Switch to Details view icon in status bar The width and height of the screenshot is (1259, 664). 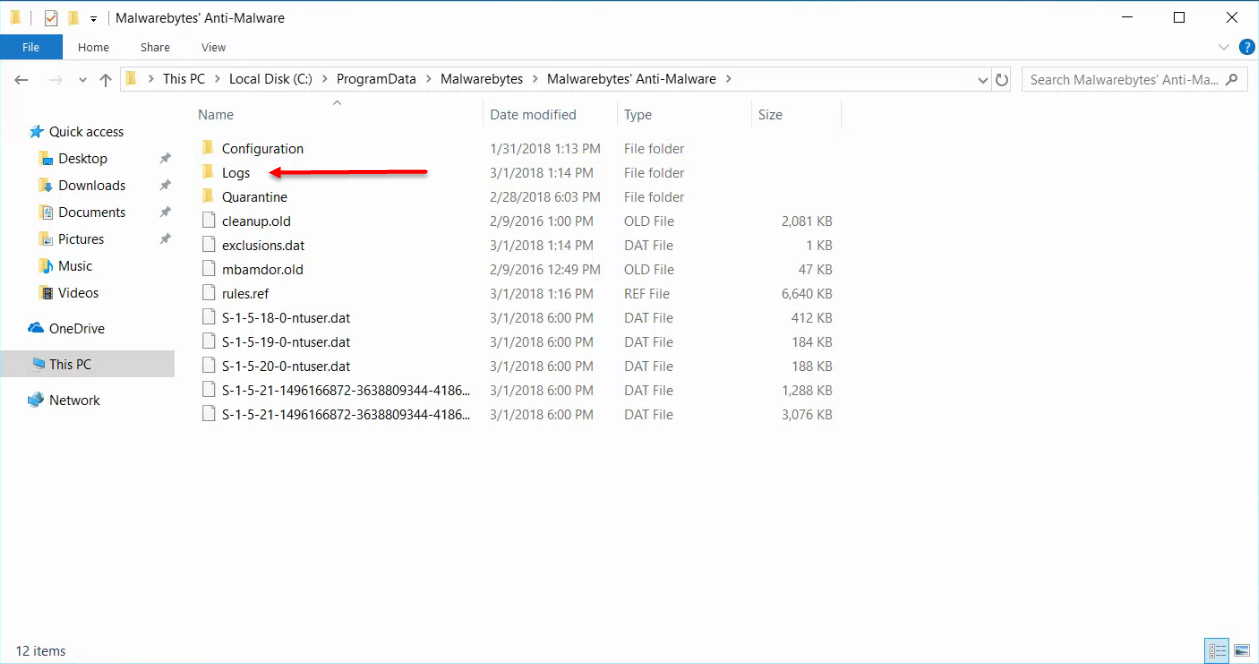pos(1216,651)
